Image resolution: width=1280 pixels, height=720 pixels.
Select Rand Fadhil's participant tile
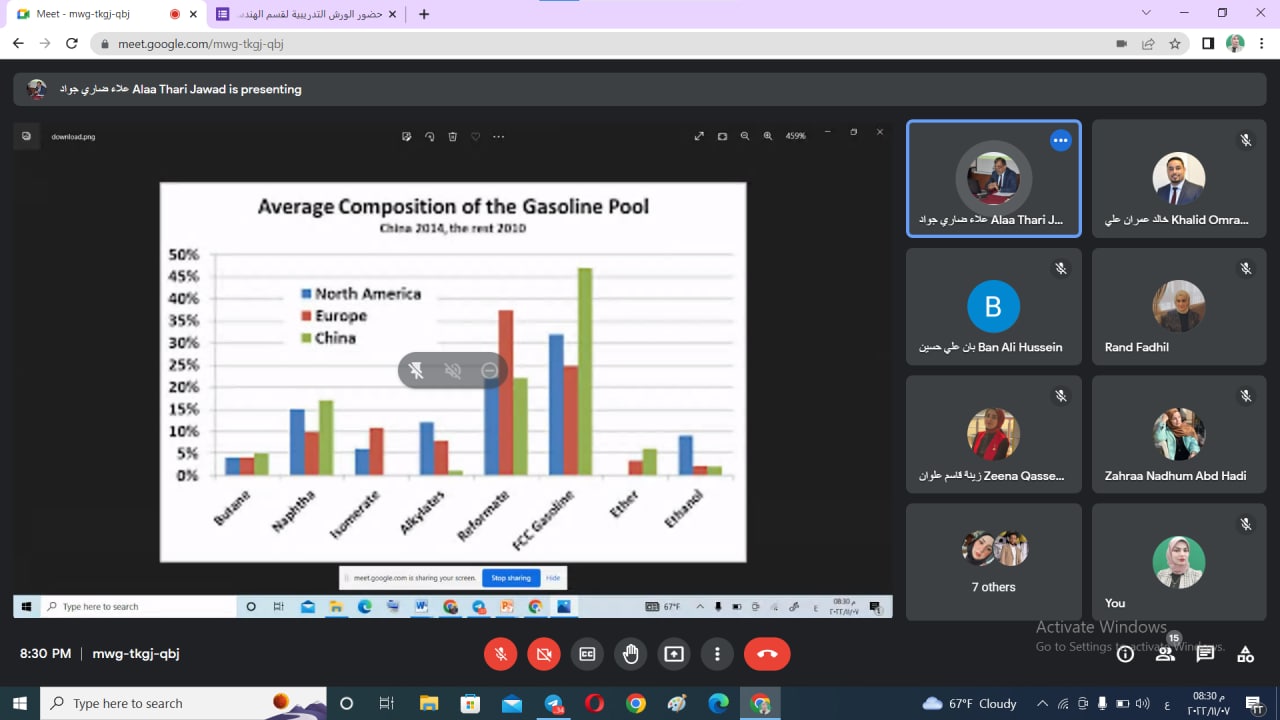tap(1178, 307)
